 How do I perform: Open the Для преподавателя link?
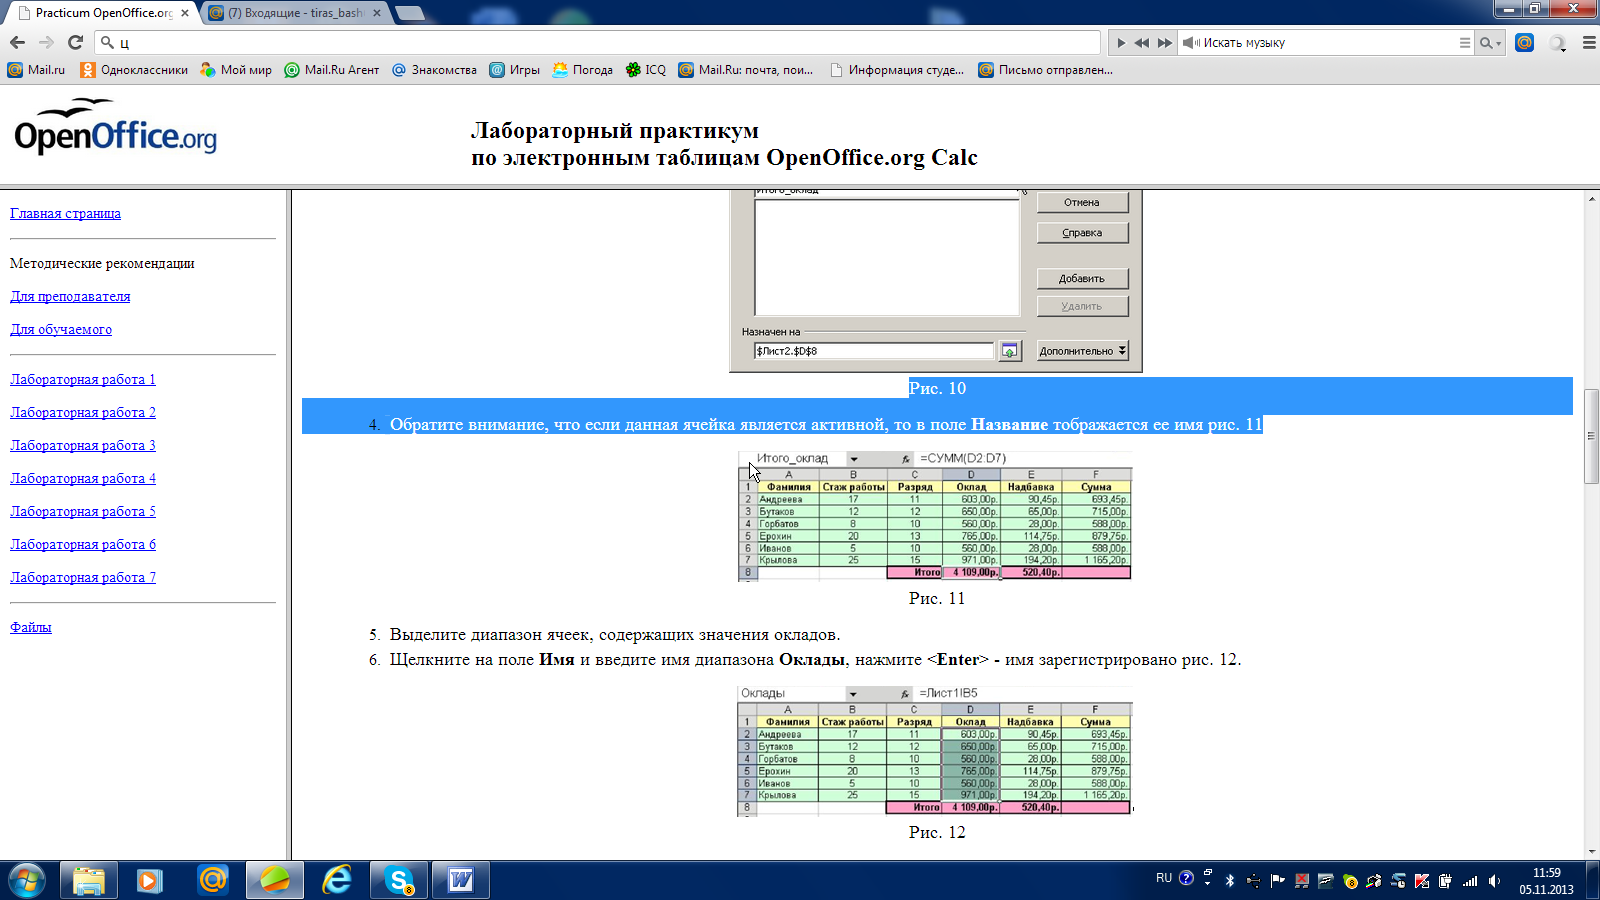70,296
